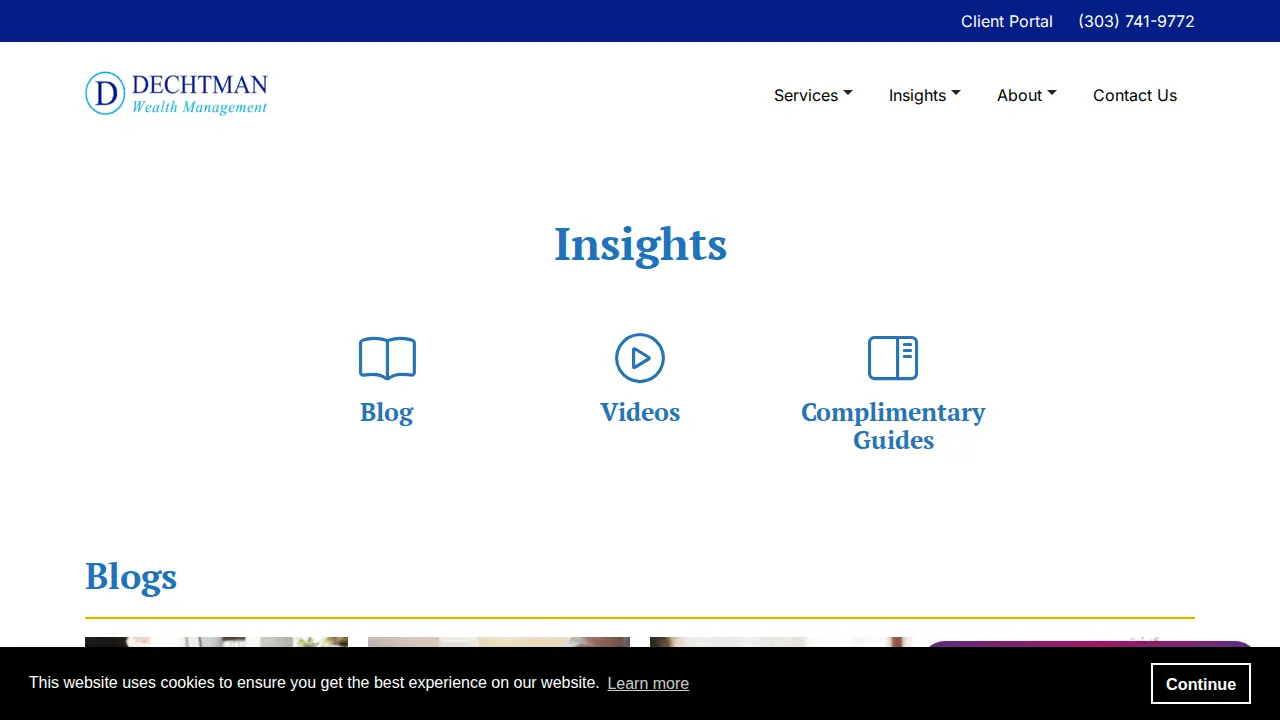Click the Insights page heading
The width and height of the screenshot is (1280, 720).
[x=640, y=244]
